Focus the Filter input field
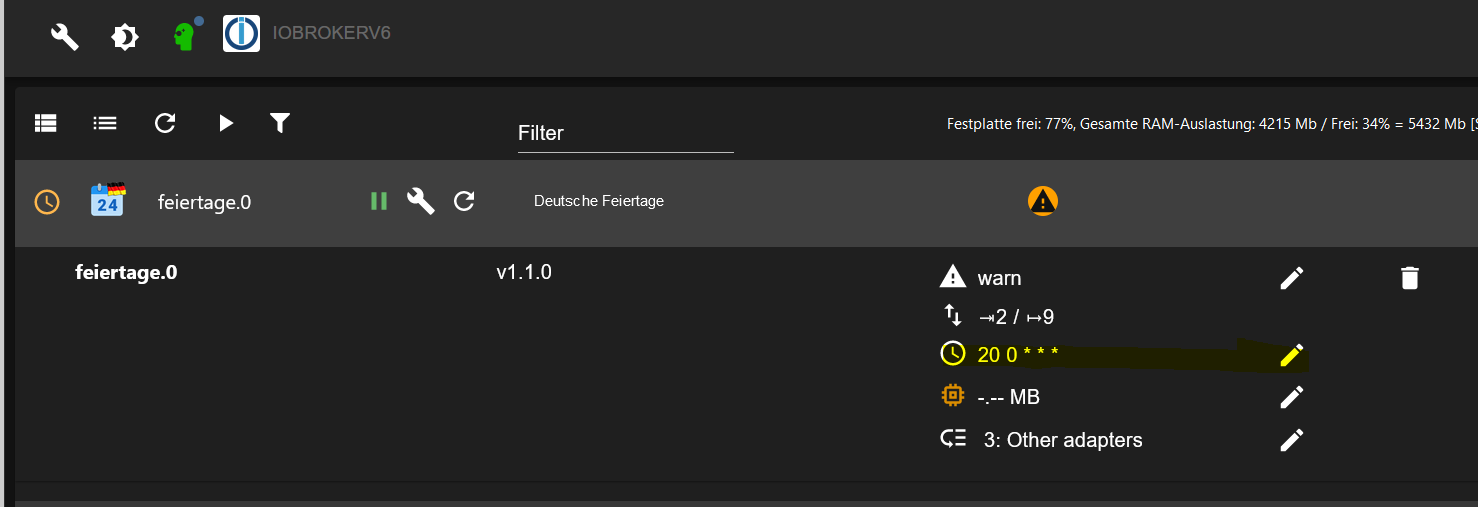Screen dimensions: 1478x507 point(625,133)
